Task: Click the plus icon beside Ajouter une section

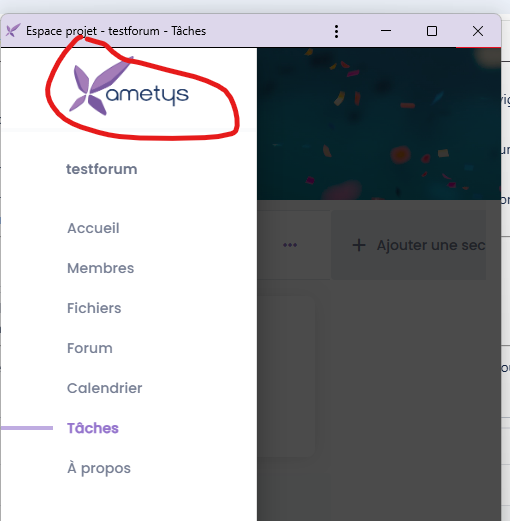Action: 359,245
